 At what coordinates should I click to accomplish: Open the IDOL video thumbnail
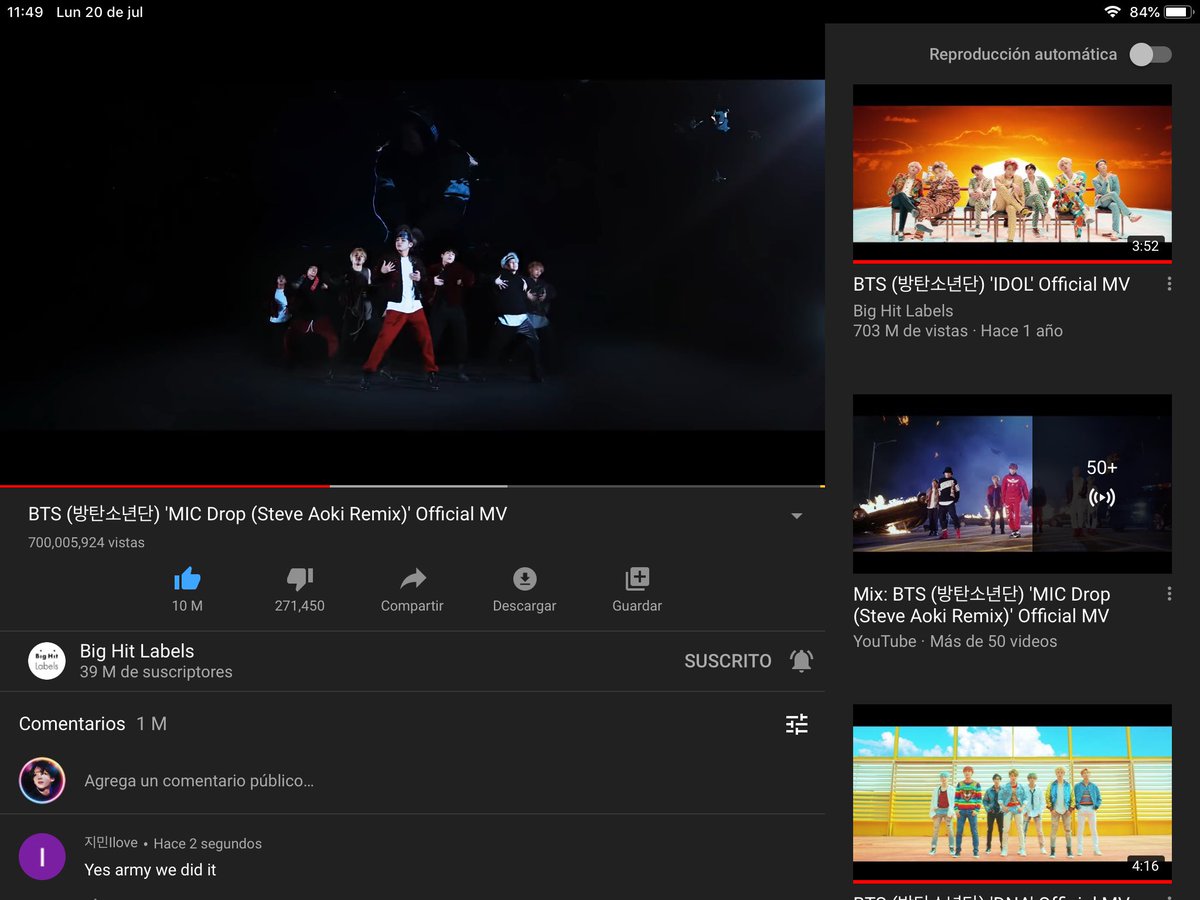coord(1012,174)
